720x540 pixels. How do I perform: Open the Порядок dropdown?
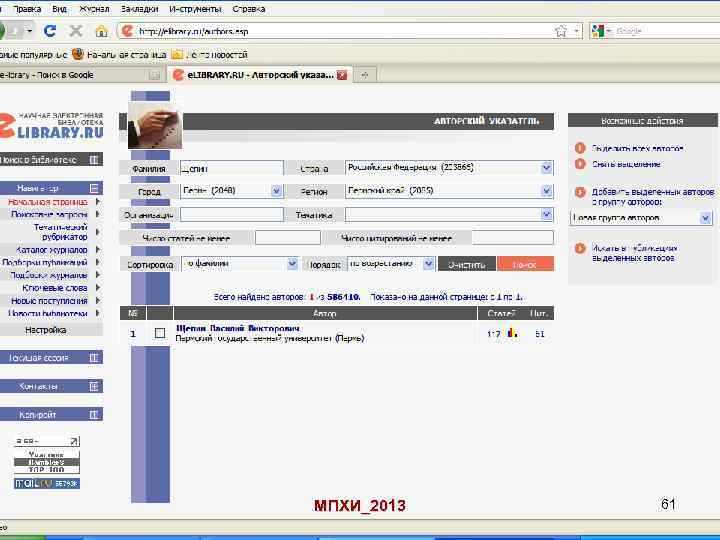tap(428, 264)
